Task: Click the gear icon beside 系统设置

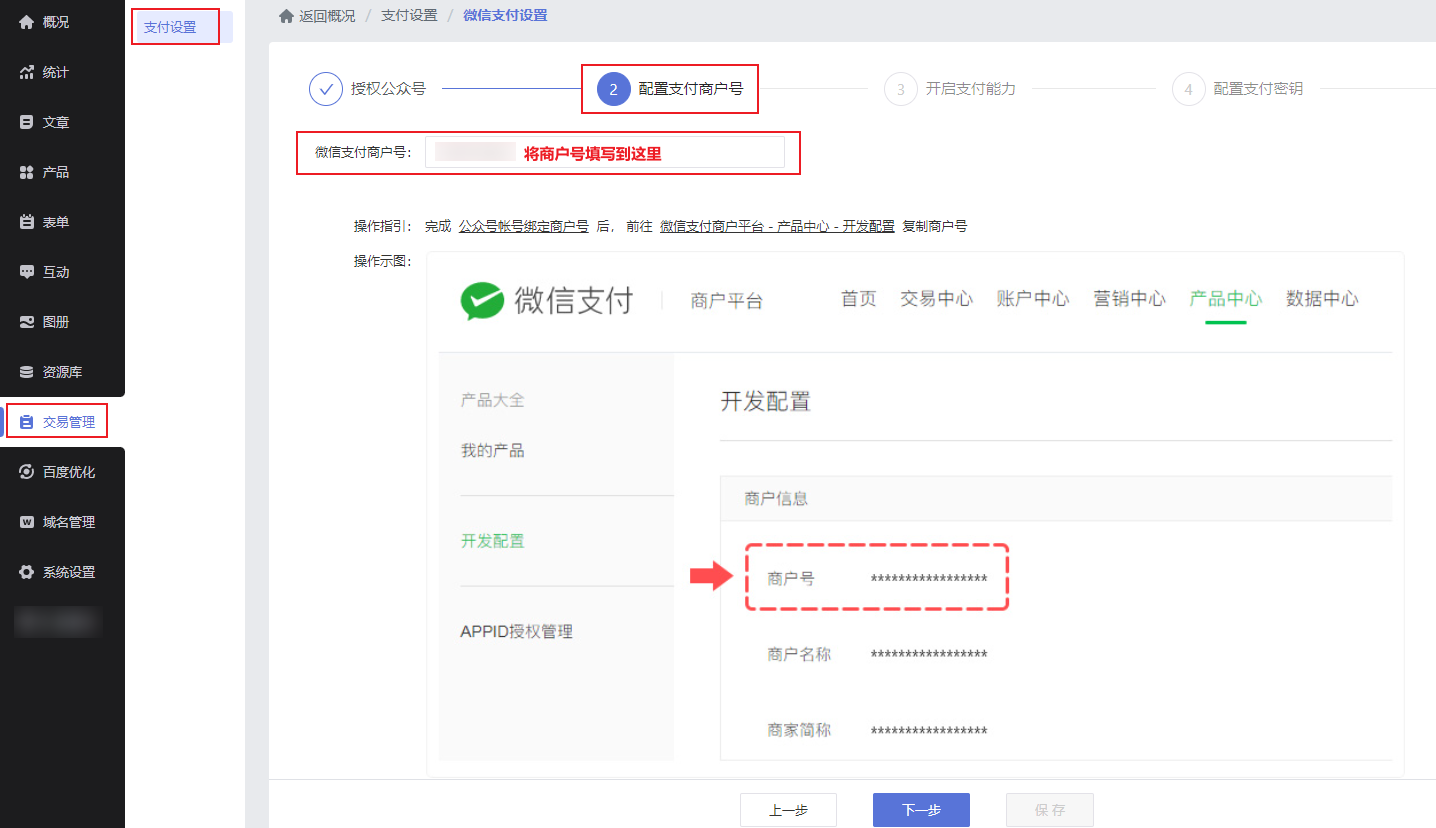Action: 27,572
